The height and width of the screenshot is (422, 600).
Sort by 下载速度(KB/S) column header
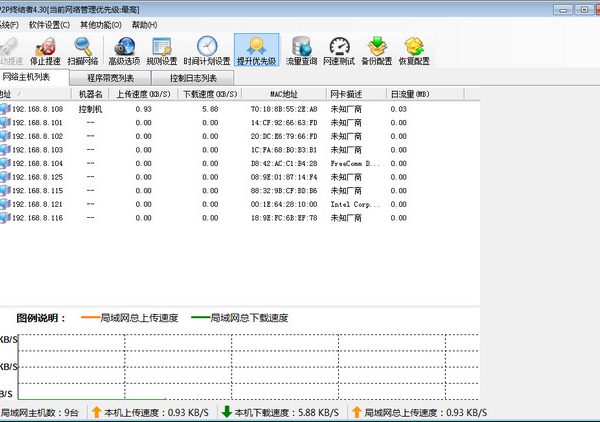(209, 94)
